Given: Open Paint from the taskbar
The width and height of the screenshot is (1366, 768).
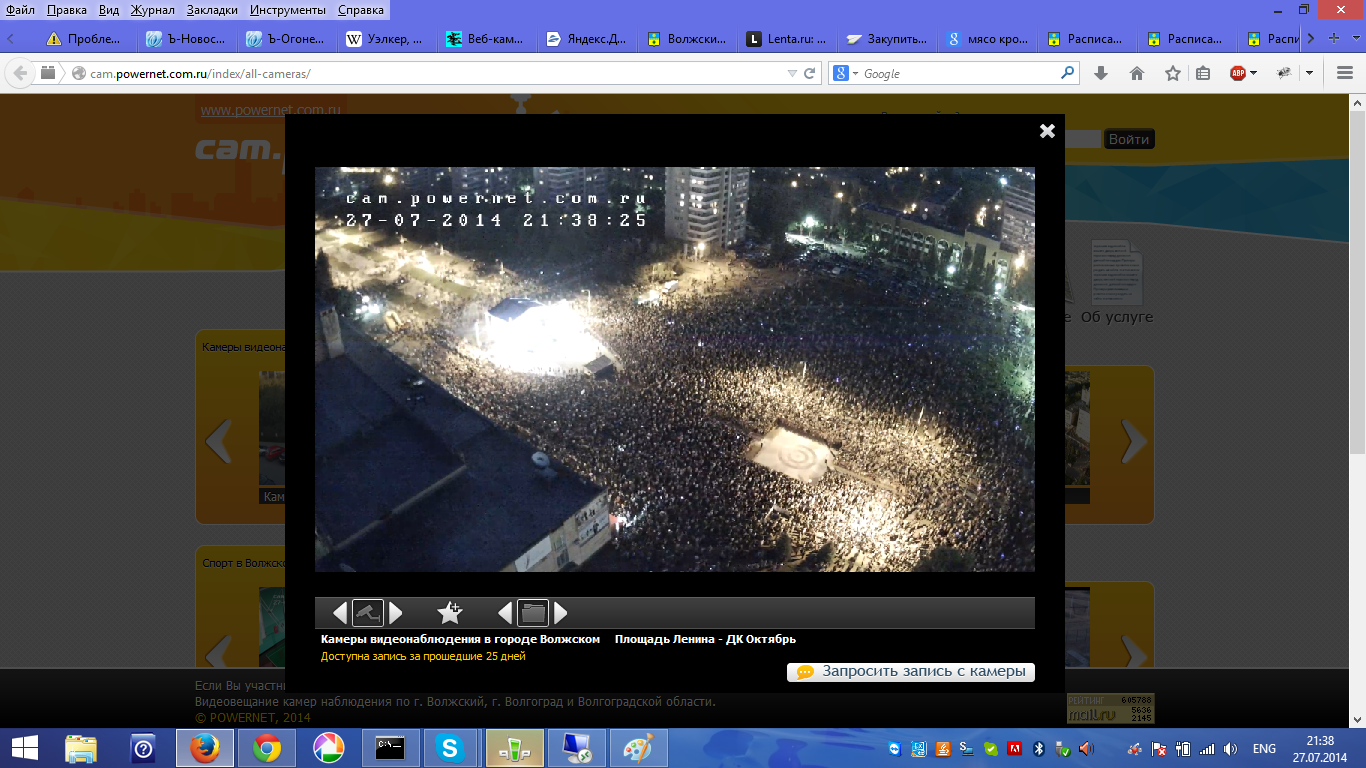Looking at the screenshot, I should click(637, 748).
